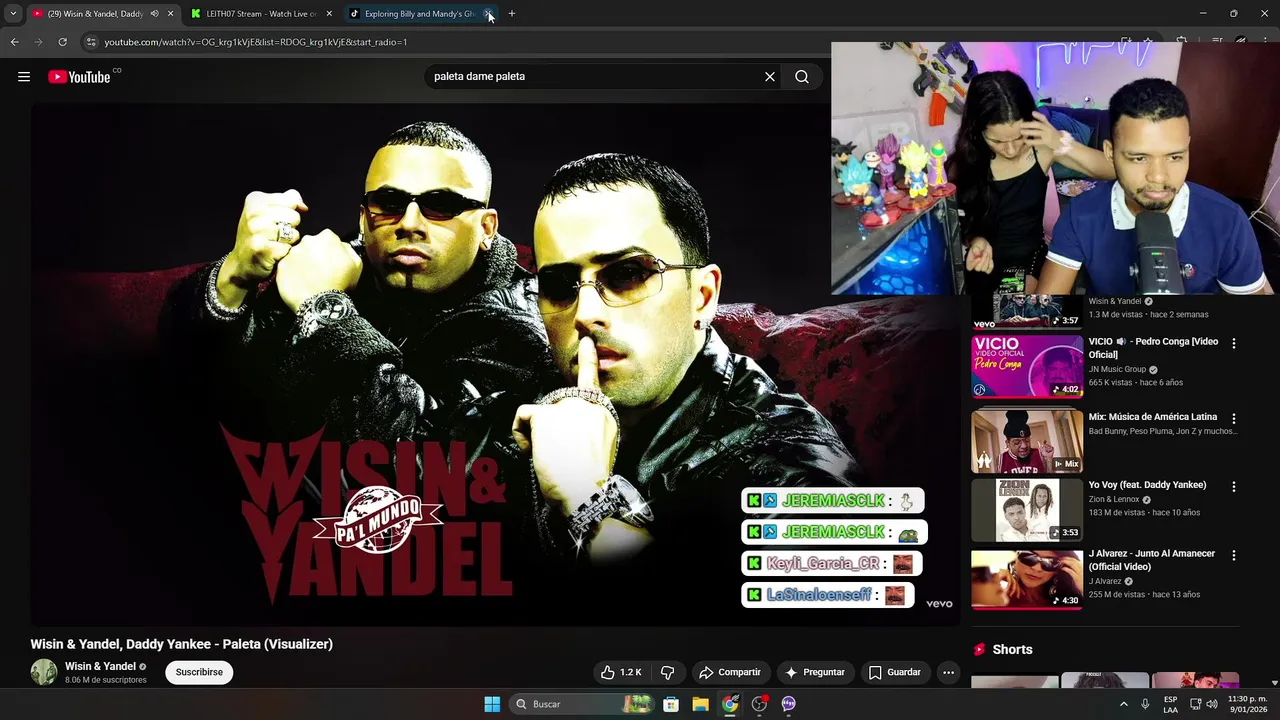Click the microphone tray icon

1145,704
